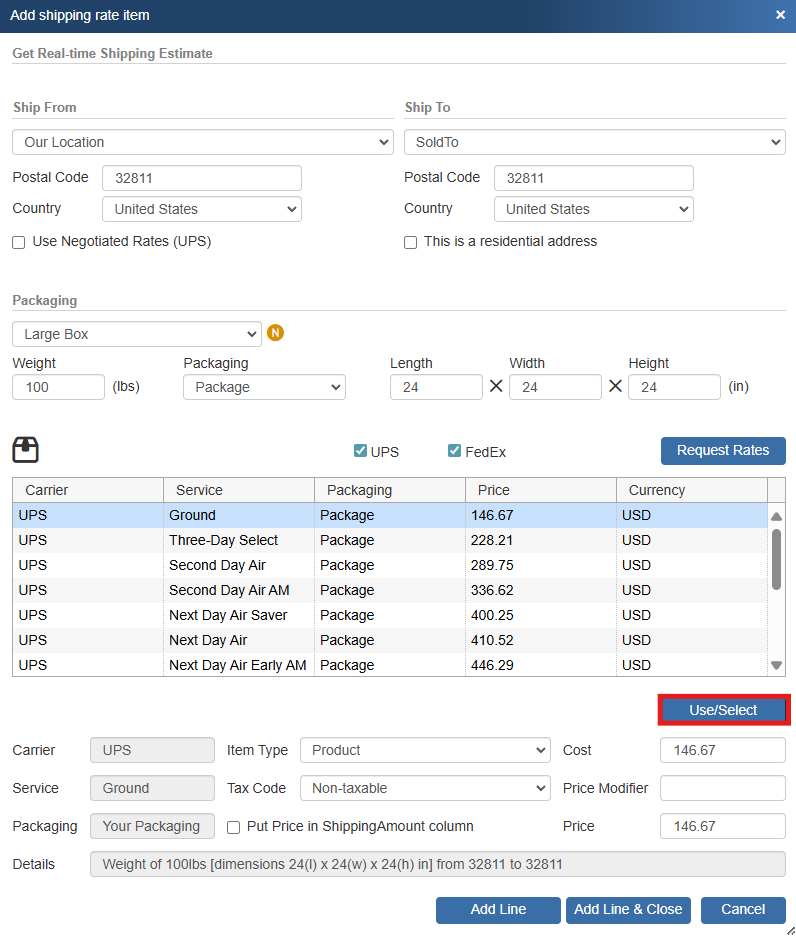Click the orange N badge icon
This screenshot has height=936, width=796.
click(276, 333)
